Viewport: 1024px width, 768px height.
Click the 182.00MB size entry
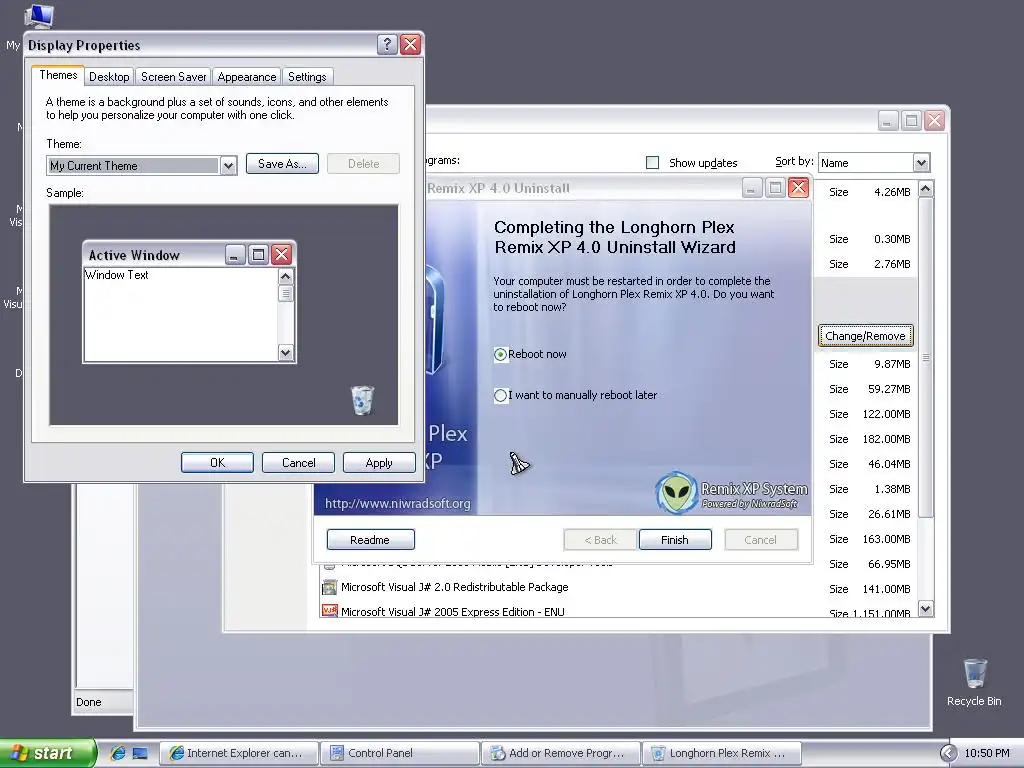click(x=886, y=439)
